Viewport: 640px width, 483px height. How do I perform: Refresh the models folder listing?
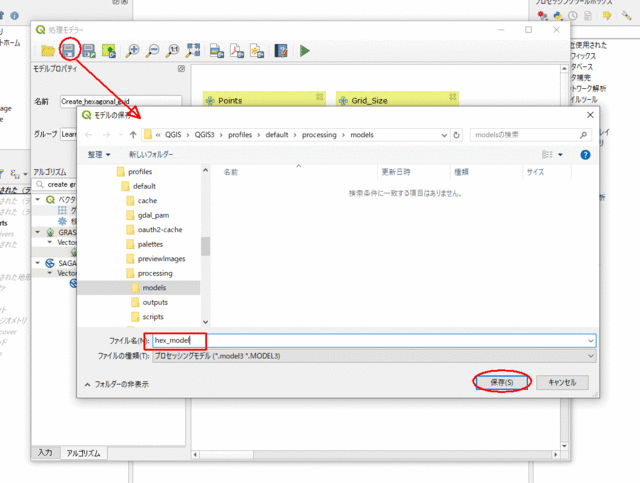(456, 135)
